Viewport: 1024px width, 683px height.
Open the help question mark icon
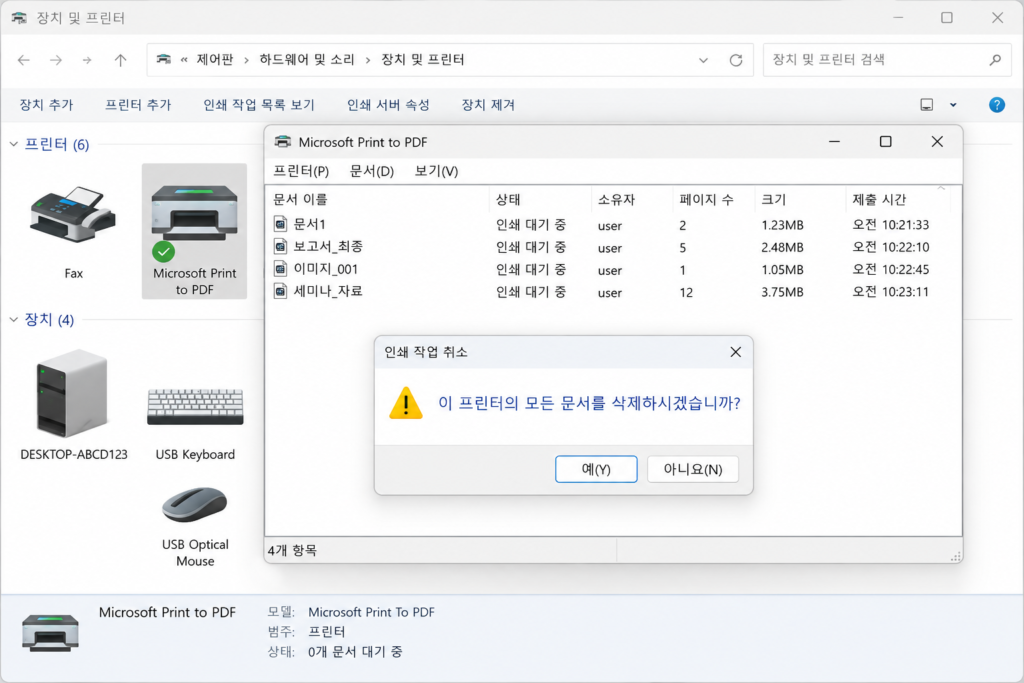tap(997, 104)
